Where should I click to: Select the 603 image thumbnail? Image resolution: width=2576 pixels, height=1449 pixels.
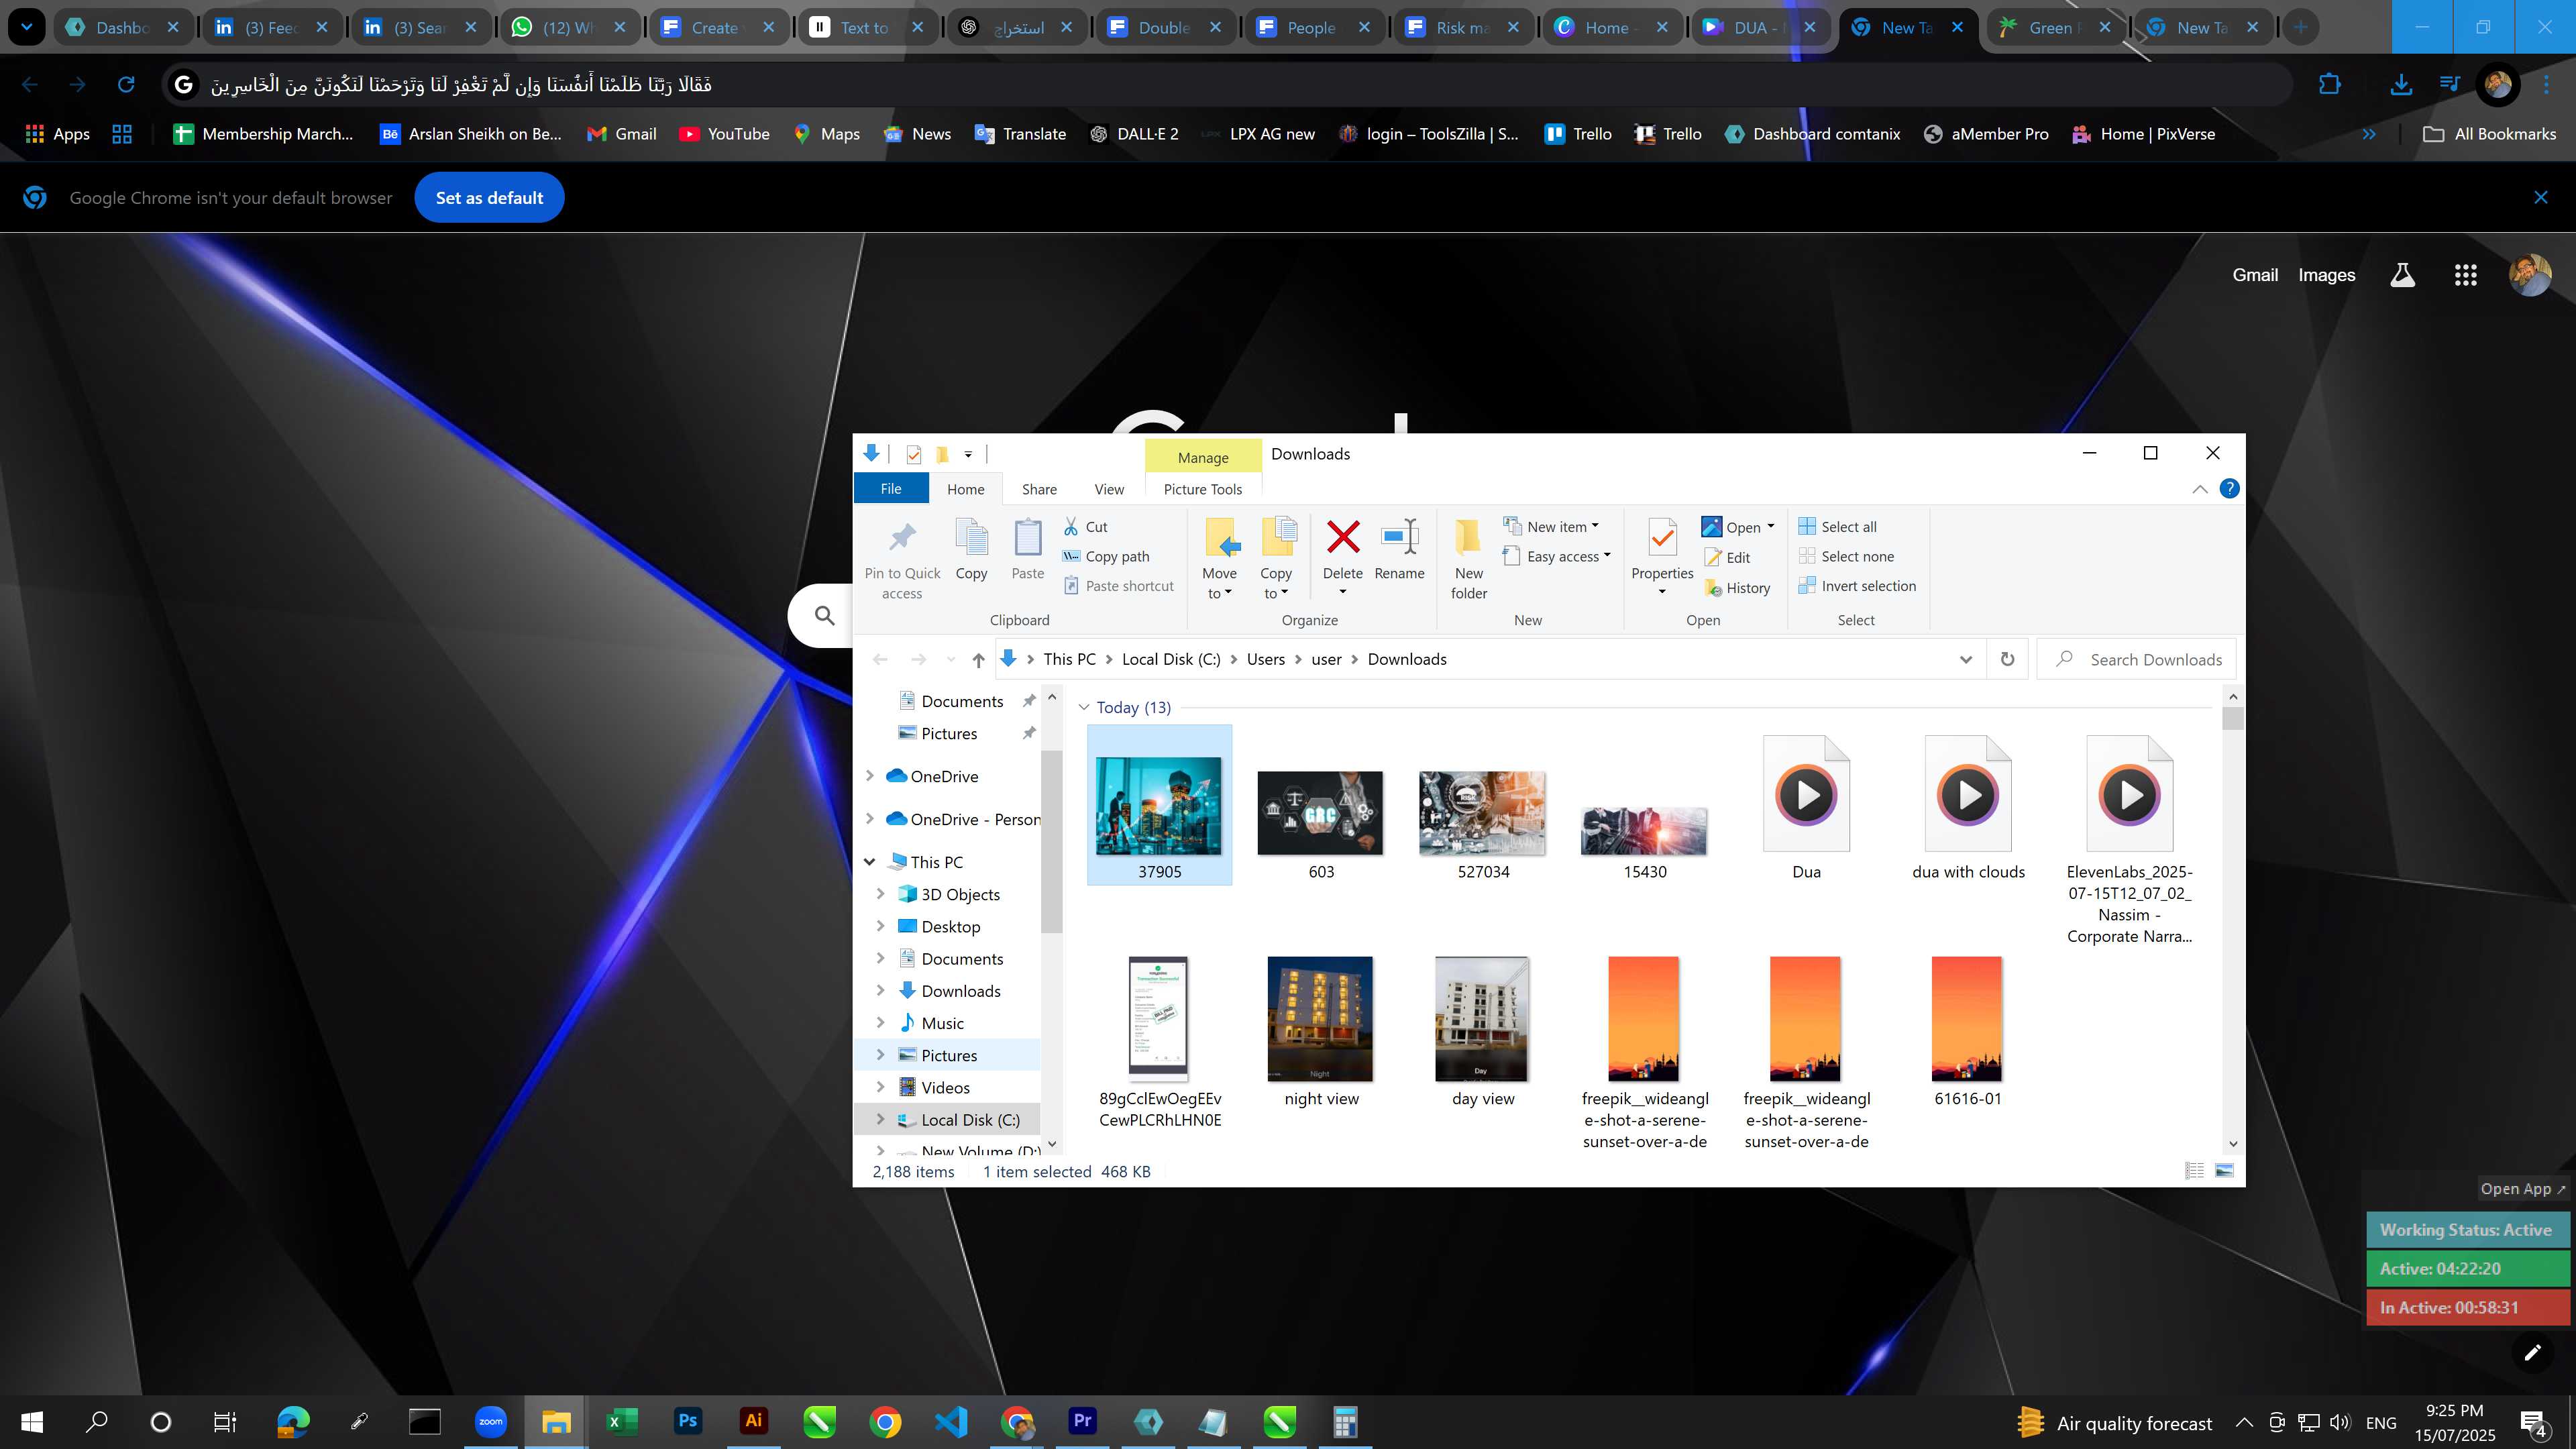[x=1320, y=813]
